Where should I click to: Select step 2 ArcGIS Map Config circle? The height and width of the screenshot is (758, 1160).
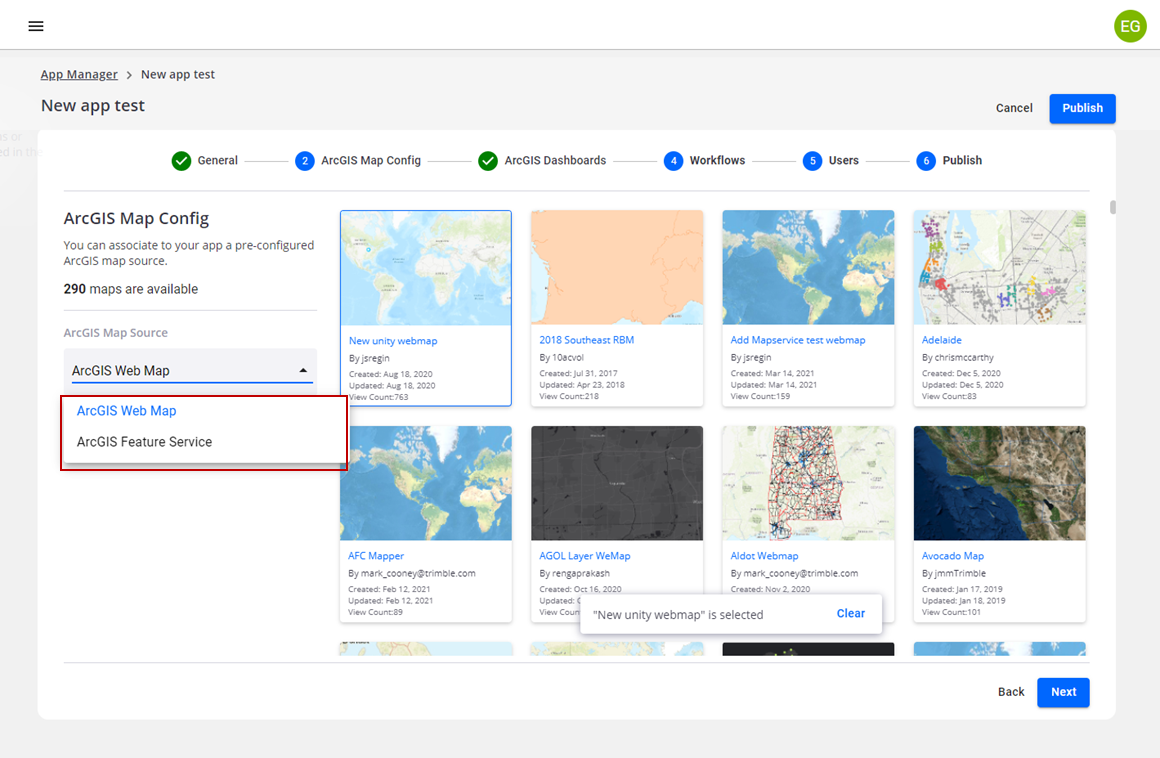click(x=304, y=160)
